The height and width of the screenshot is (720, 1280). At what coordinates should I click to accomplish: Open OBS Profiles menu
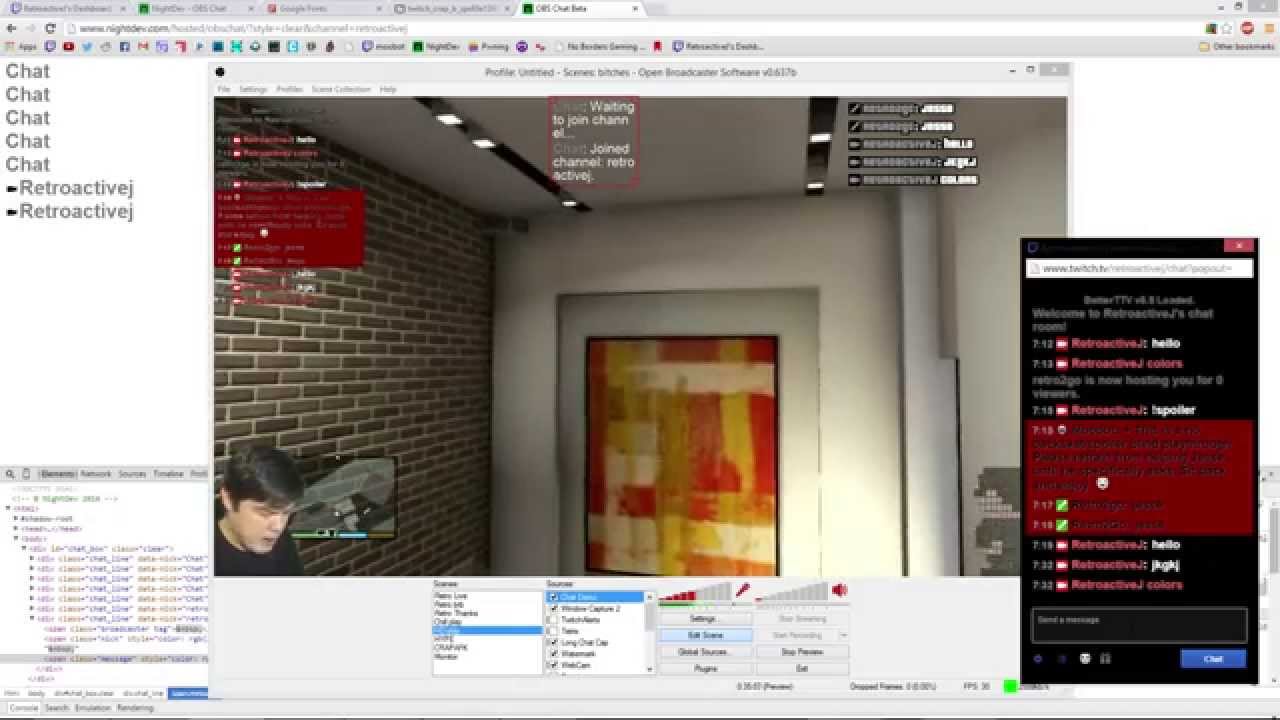click(x=289, y=89)
